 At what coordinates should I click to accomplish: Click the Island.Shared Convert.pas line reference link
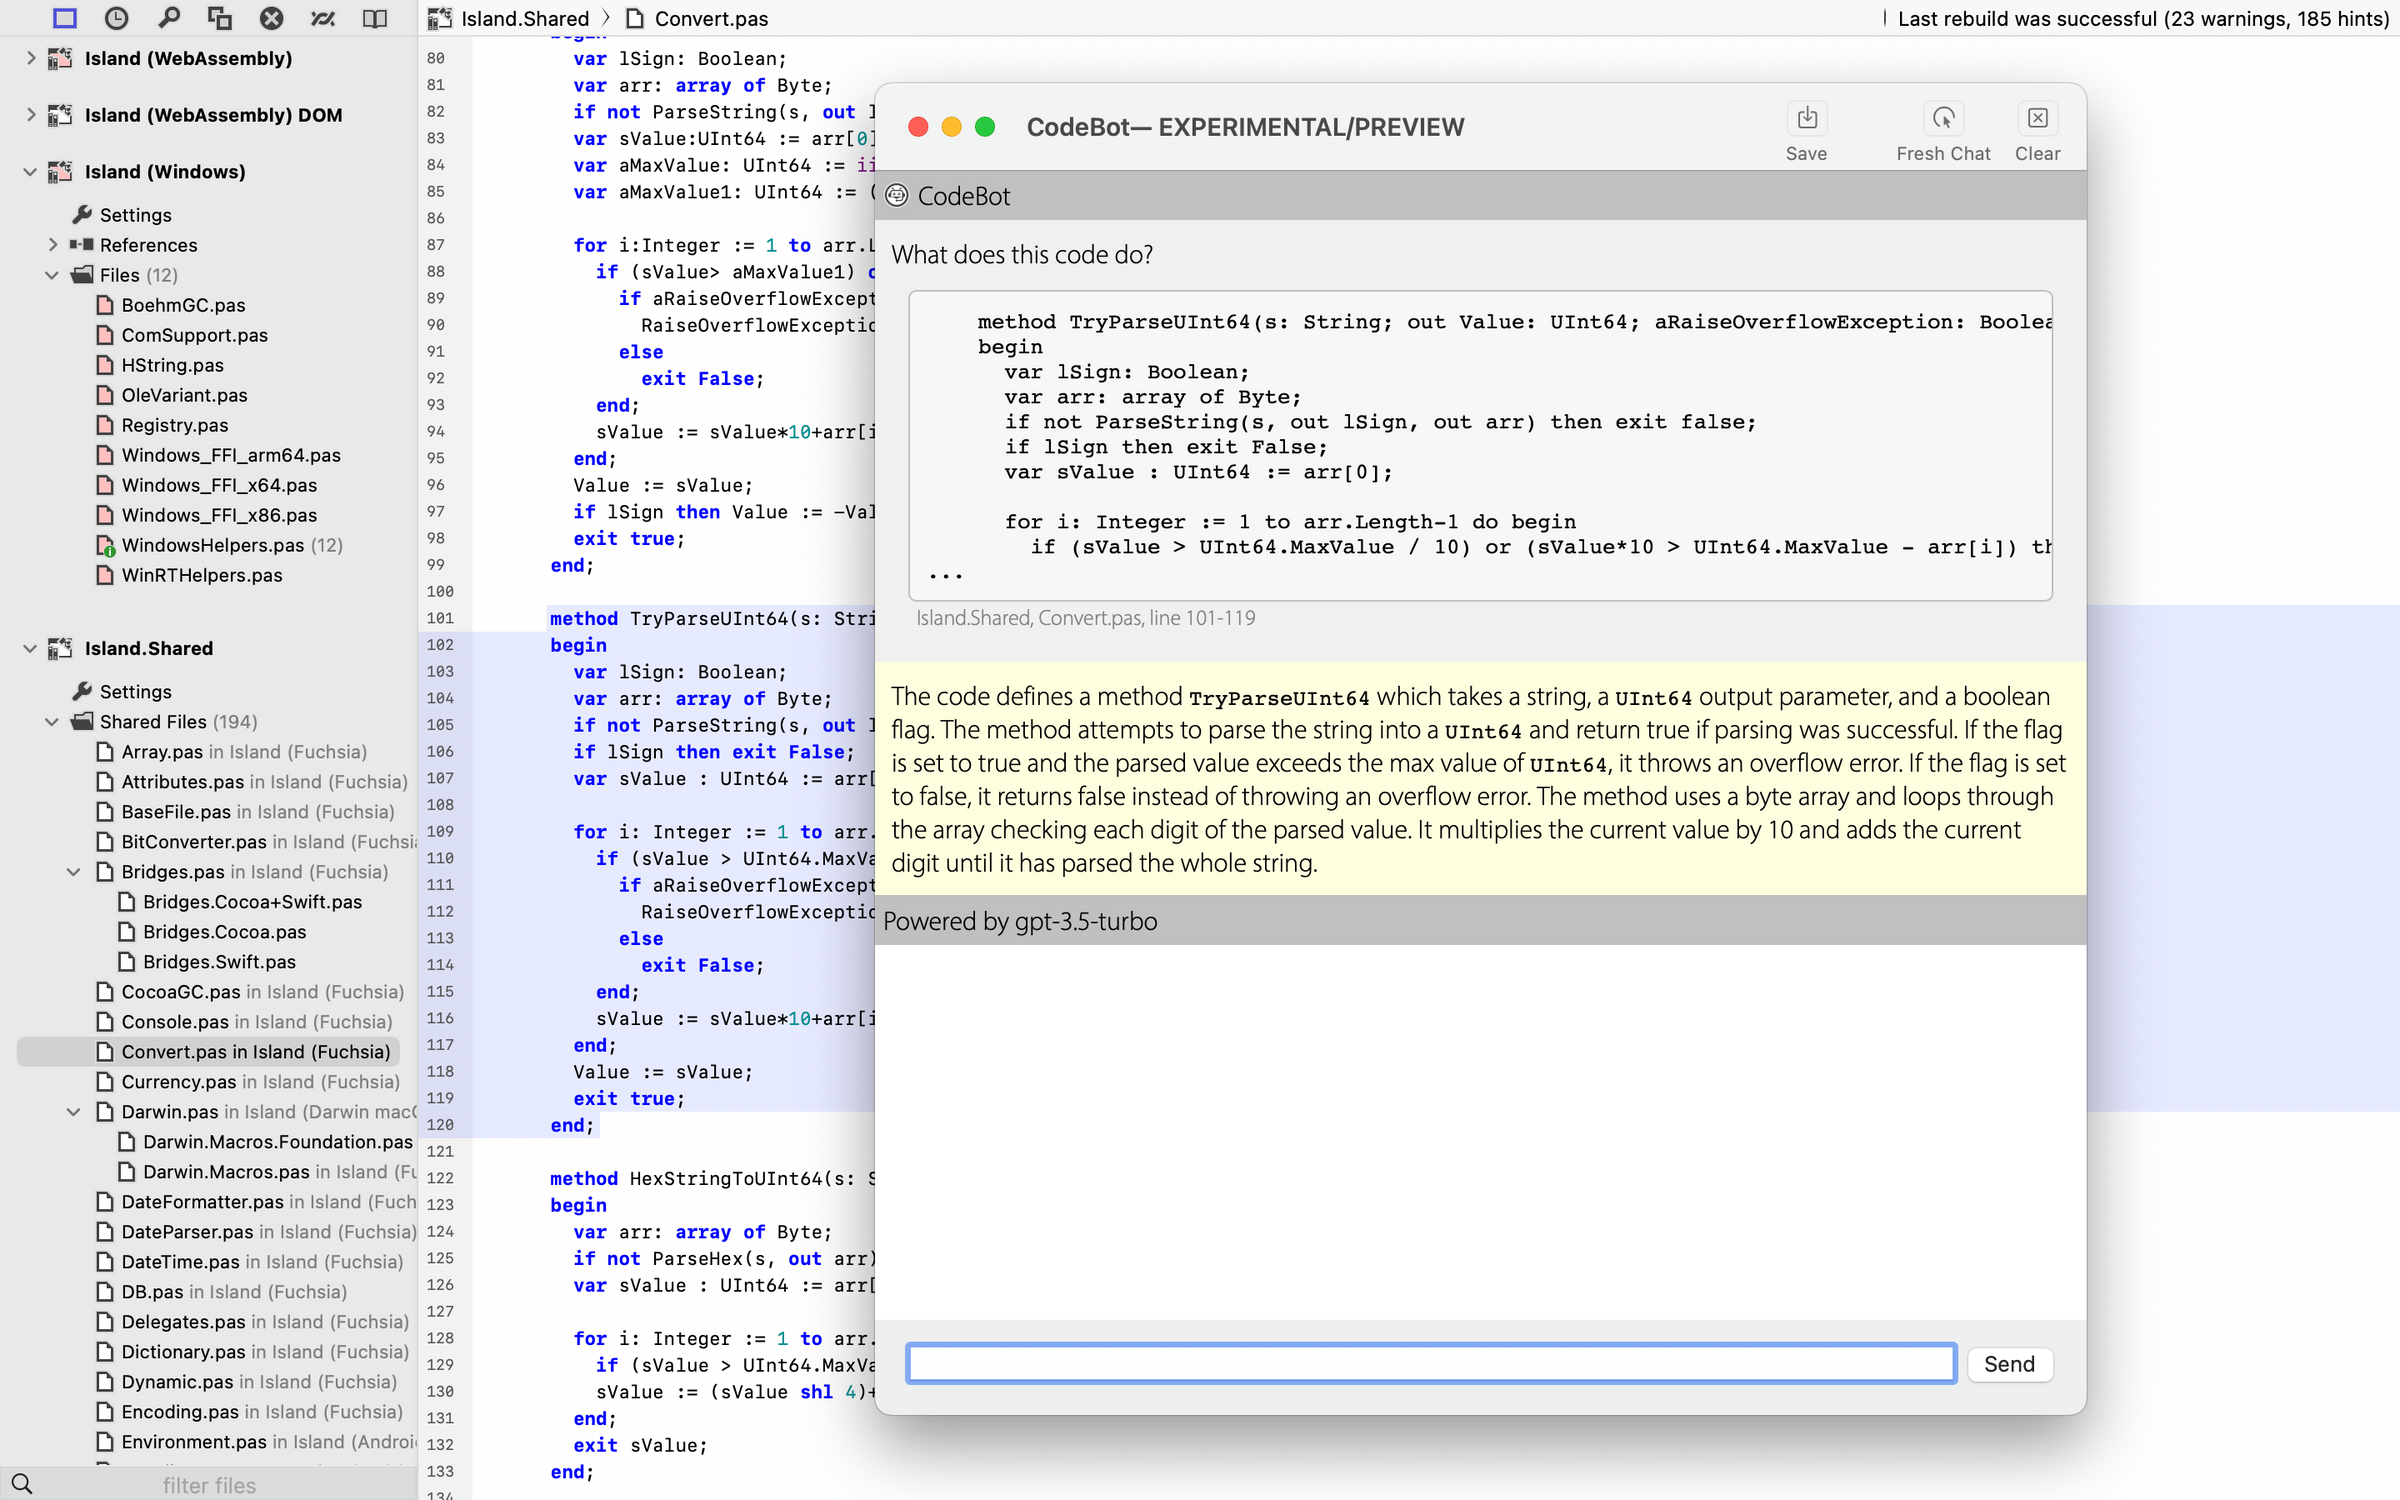pyautogui.click(x=1085, y=618)
